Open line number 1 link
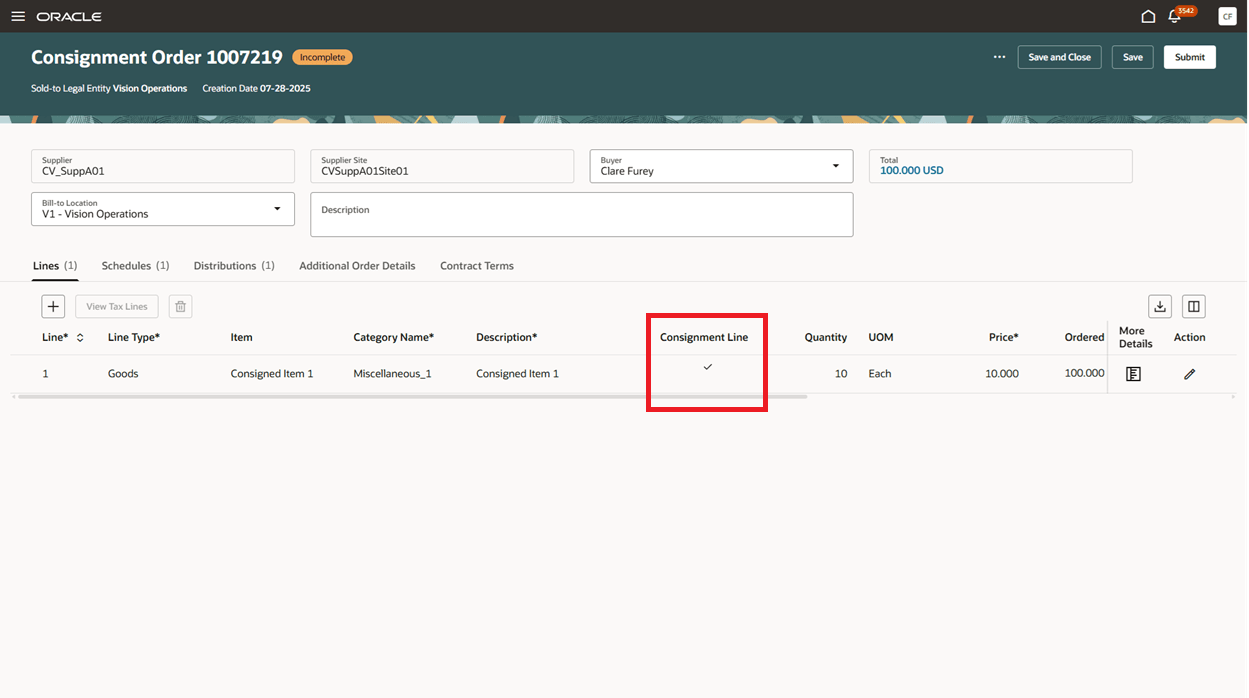1249x698 pixels. pyautogui.click(x=45, y=374)
